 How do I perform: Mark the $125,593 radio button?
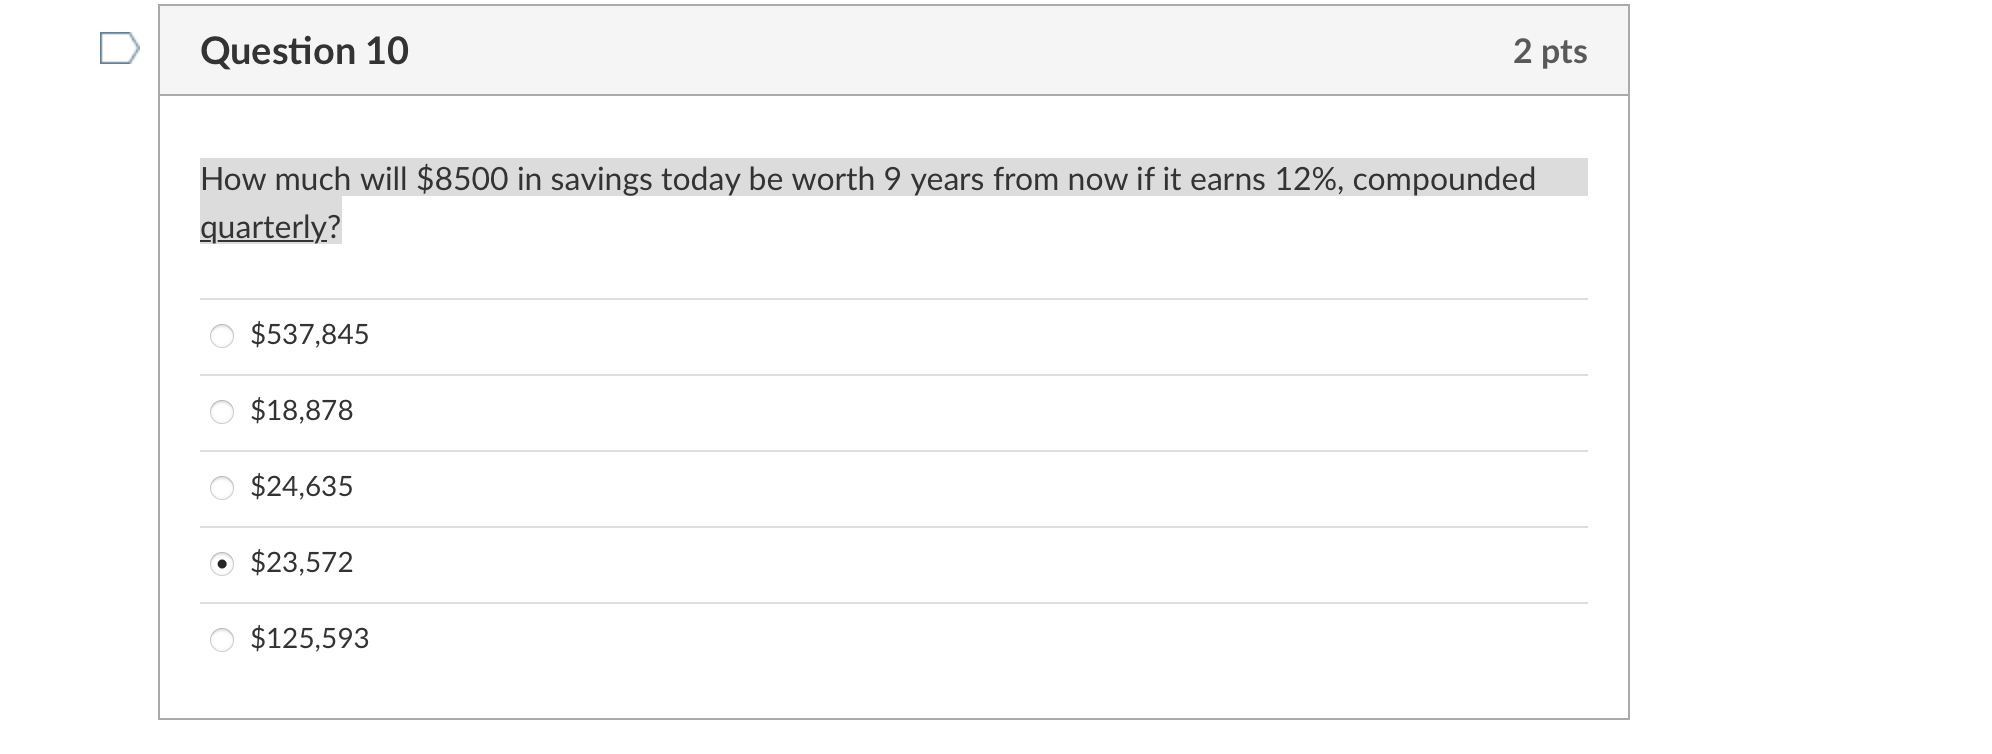(x=222, y=640)
